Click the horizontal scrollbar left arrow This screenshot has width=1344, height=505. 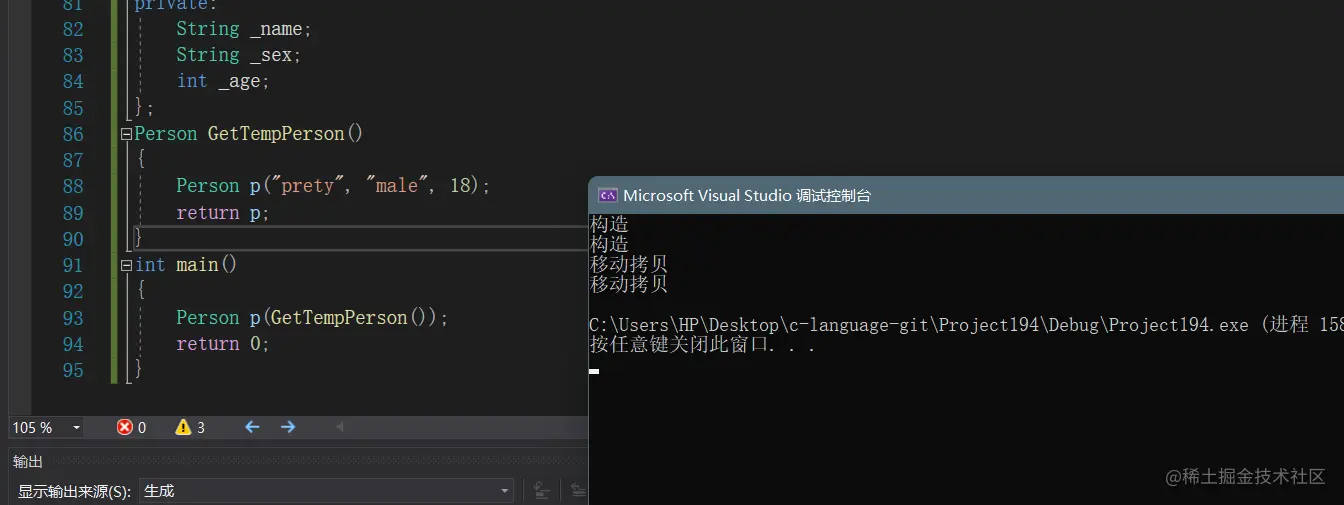(x=339, y=427)
